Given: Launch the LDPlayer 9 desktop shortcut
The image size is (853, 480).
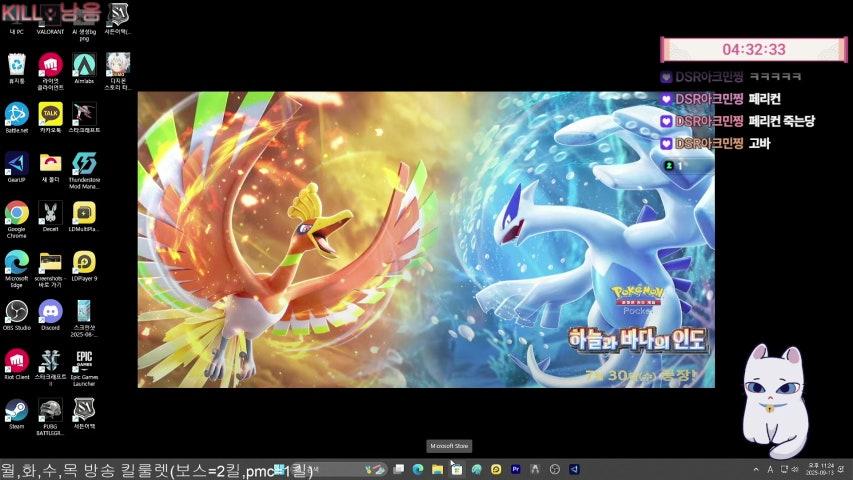Looking at the screenshot, I should coord(84,266).
